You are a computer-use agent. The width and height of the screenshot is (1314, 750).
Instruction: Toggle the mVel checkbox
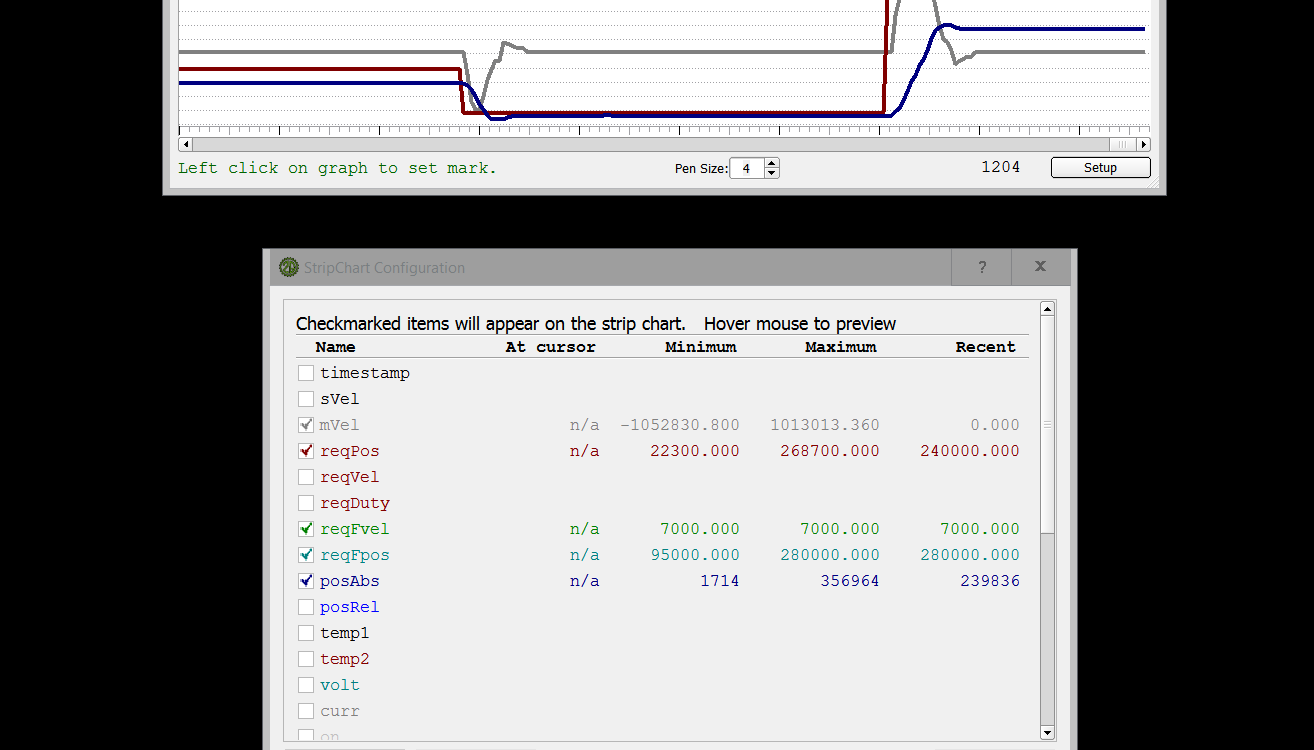coord(306,425)
